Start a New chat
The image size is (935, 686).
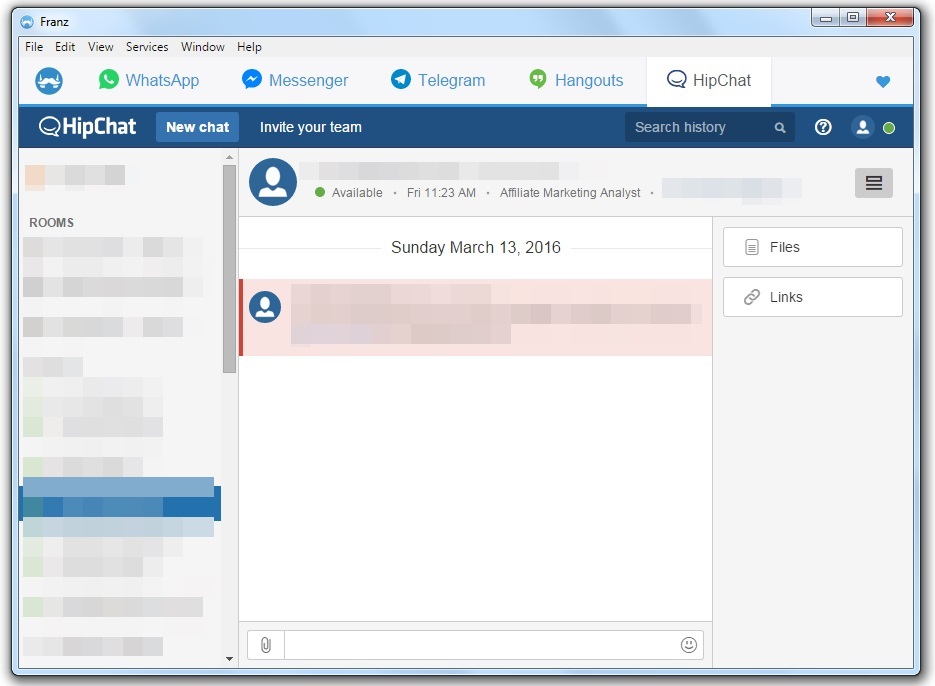click(x=197, y=127)
